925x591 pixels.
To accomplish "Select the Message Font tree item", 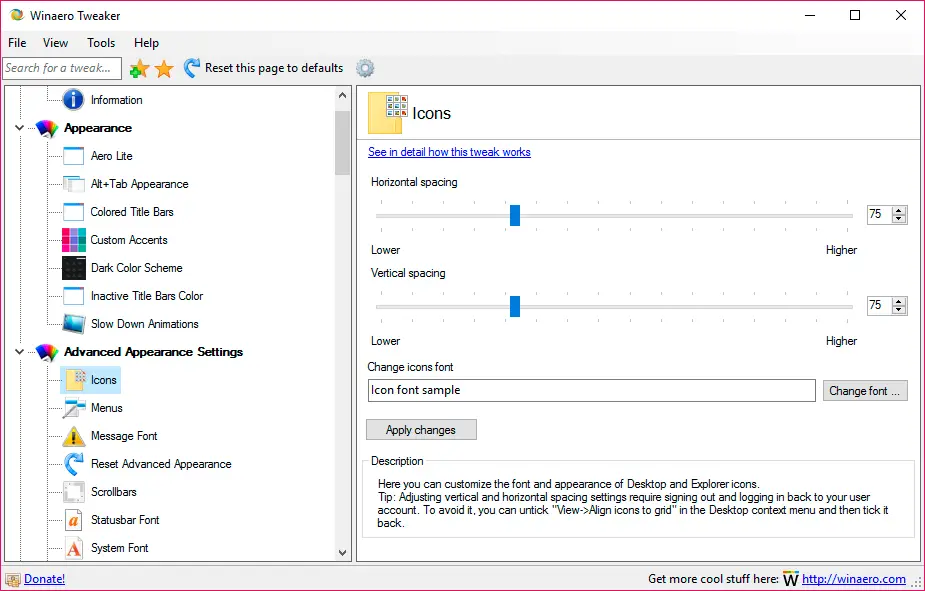I will click(x=124, y=436).
